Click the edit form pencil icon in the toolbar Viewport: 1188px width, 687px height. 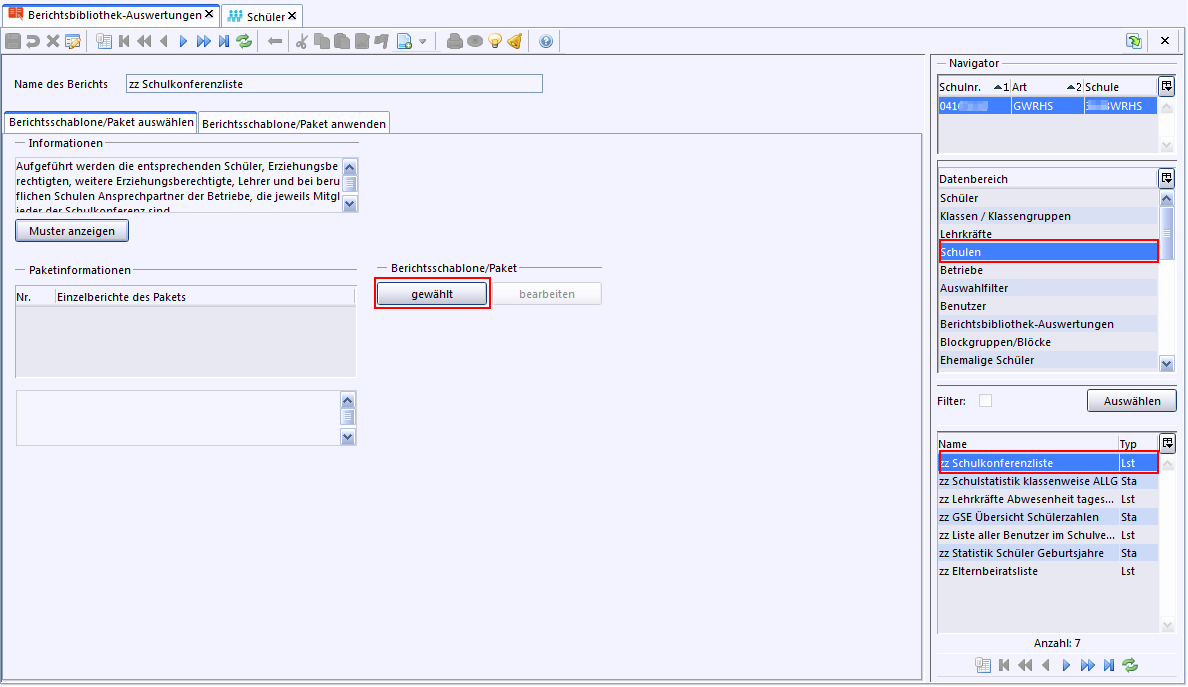click(x=73, y=41)
